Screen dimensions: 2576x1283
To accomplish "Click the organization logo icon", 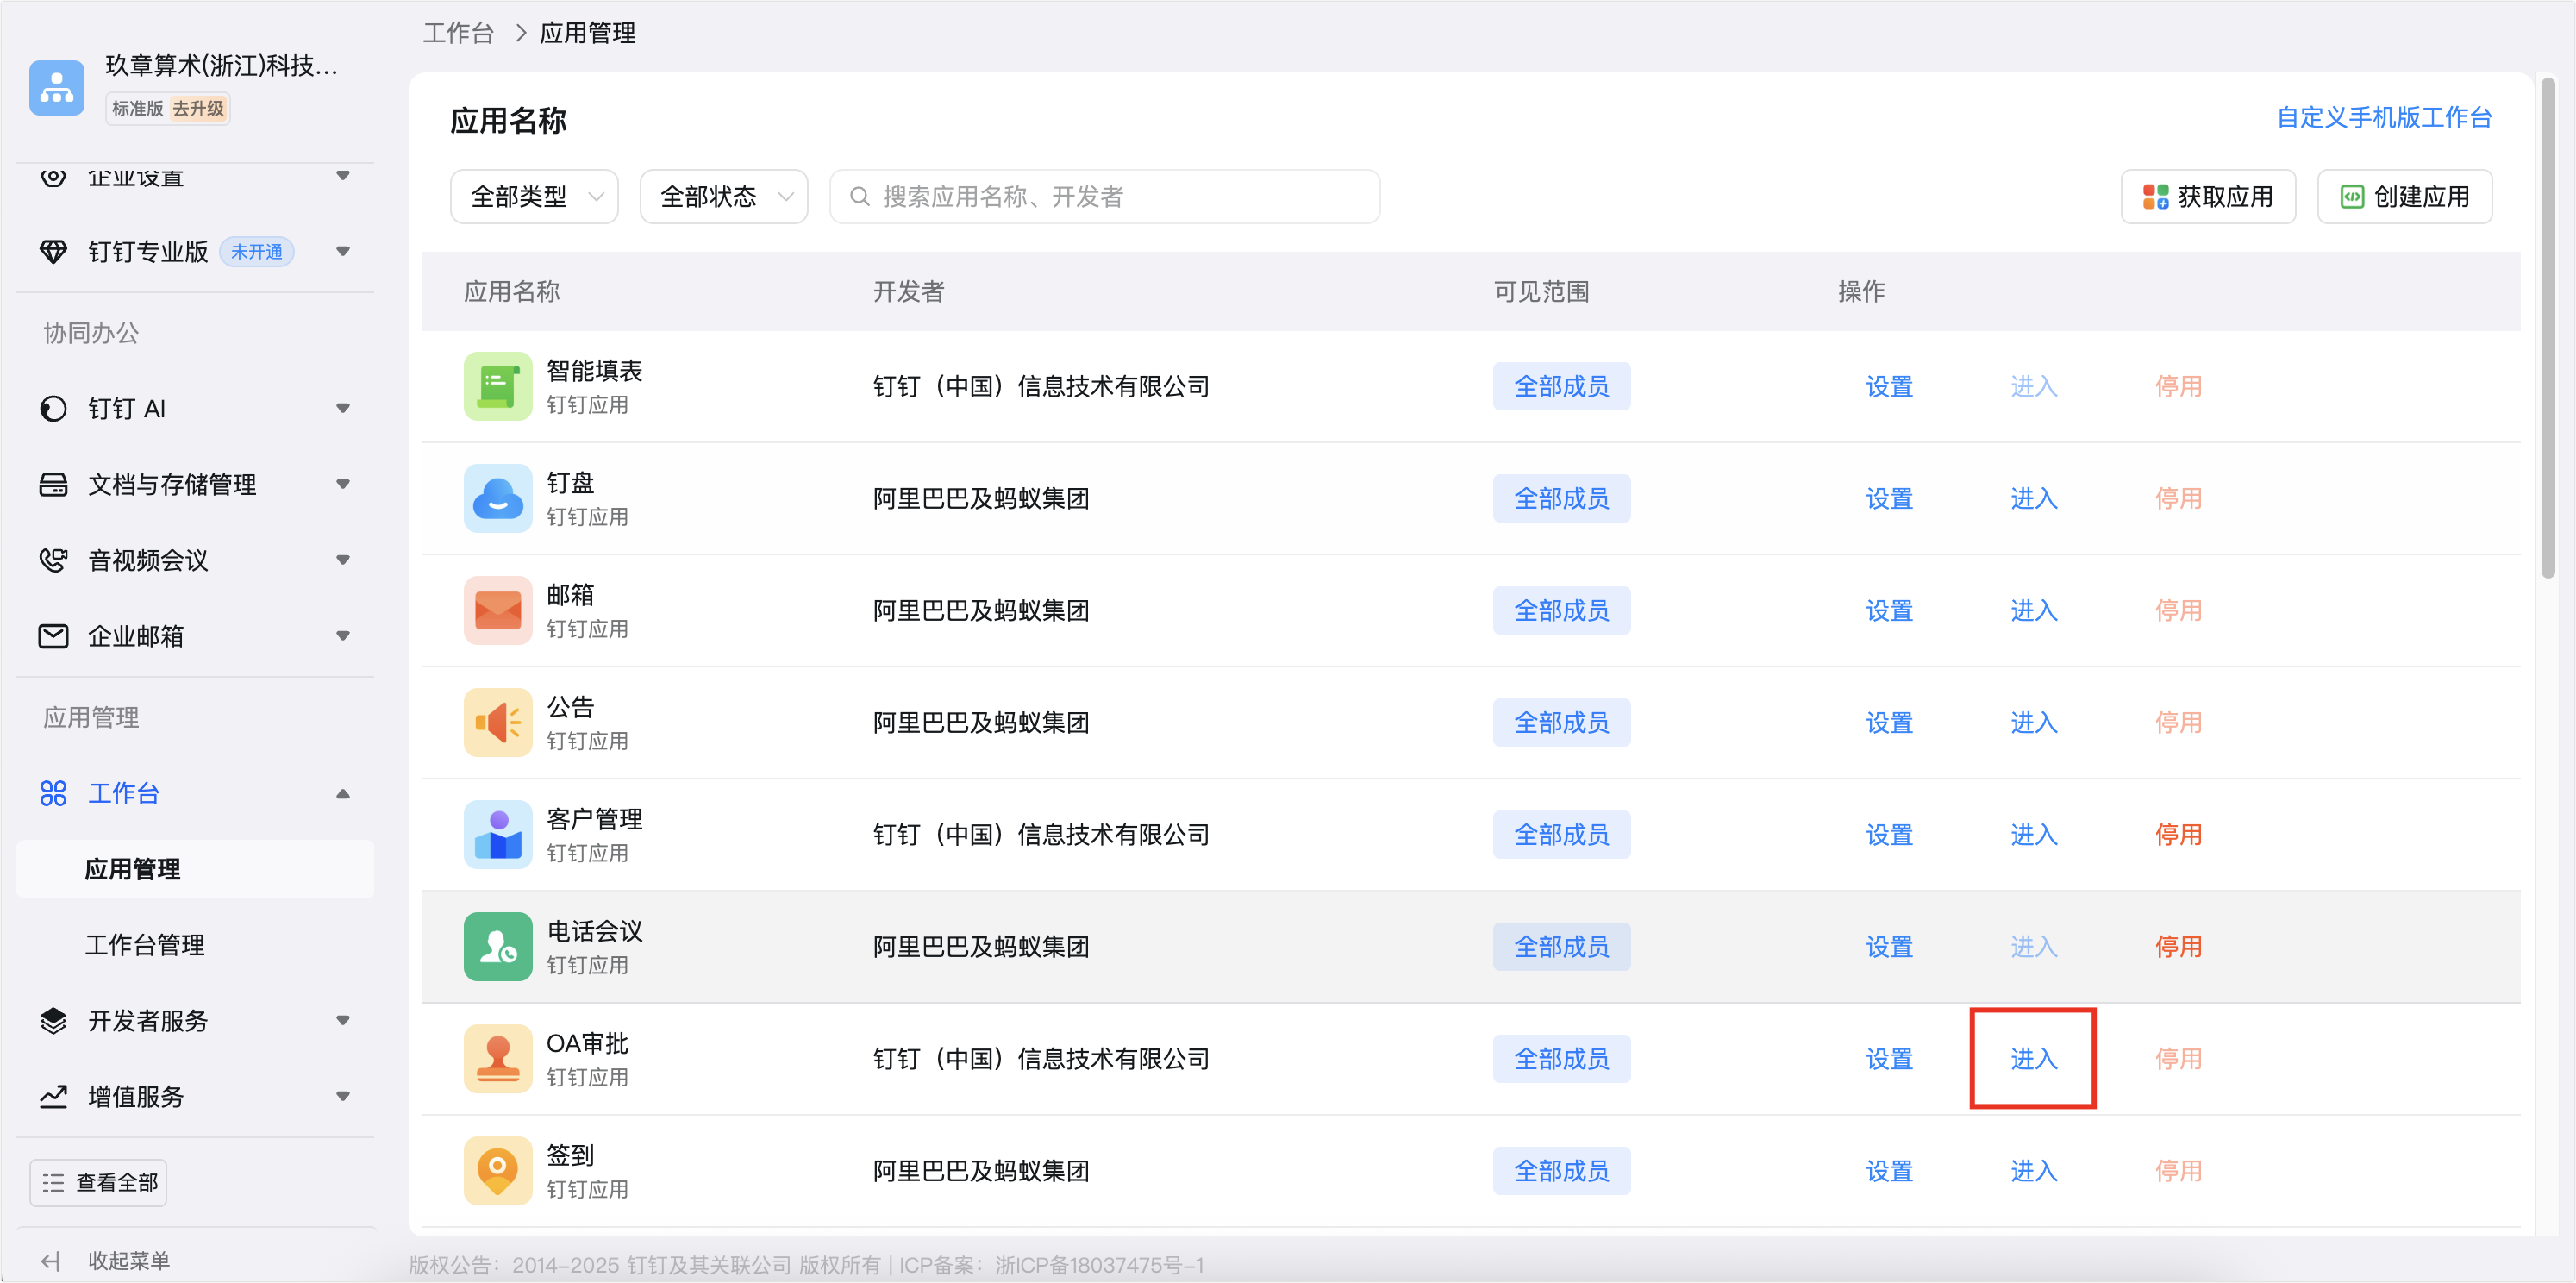I will tap(57, 88).
